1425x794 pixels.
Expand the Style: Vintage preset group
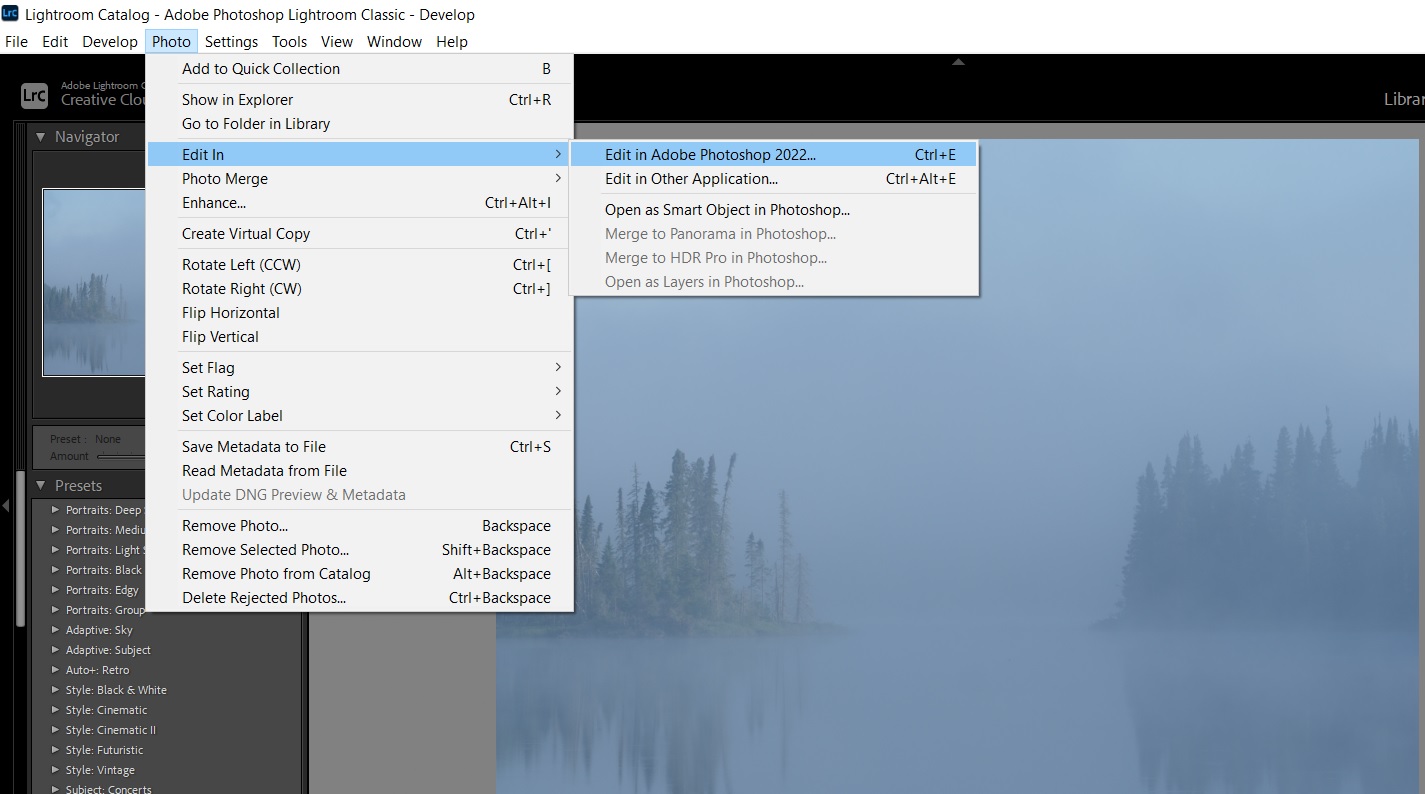[x=54, y=770]
